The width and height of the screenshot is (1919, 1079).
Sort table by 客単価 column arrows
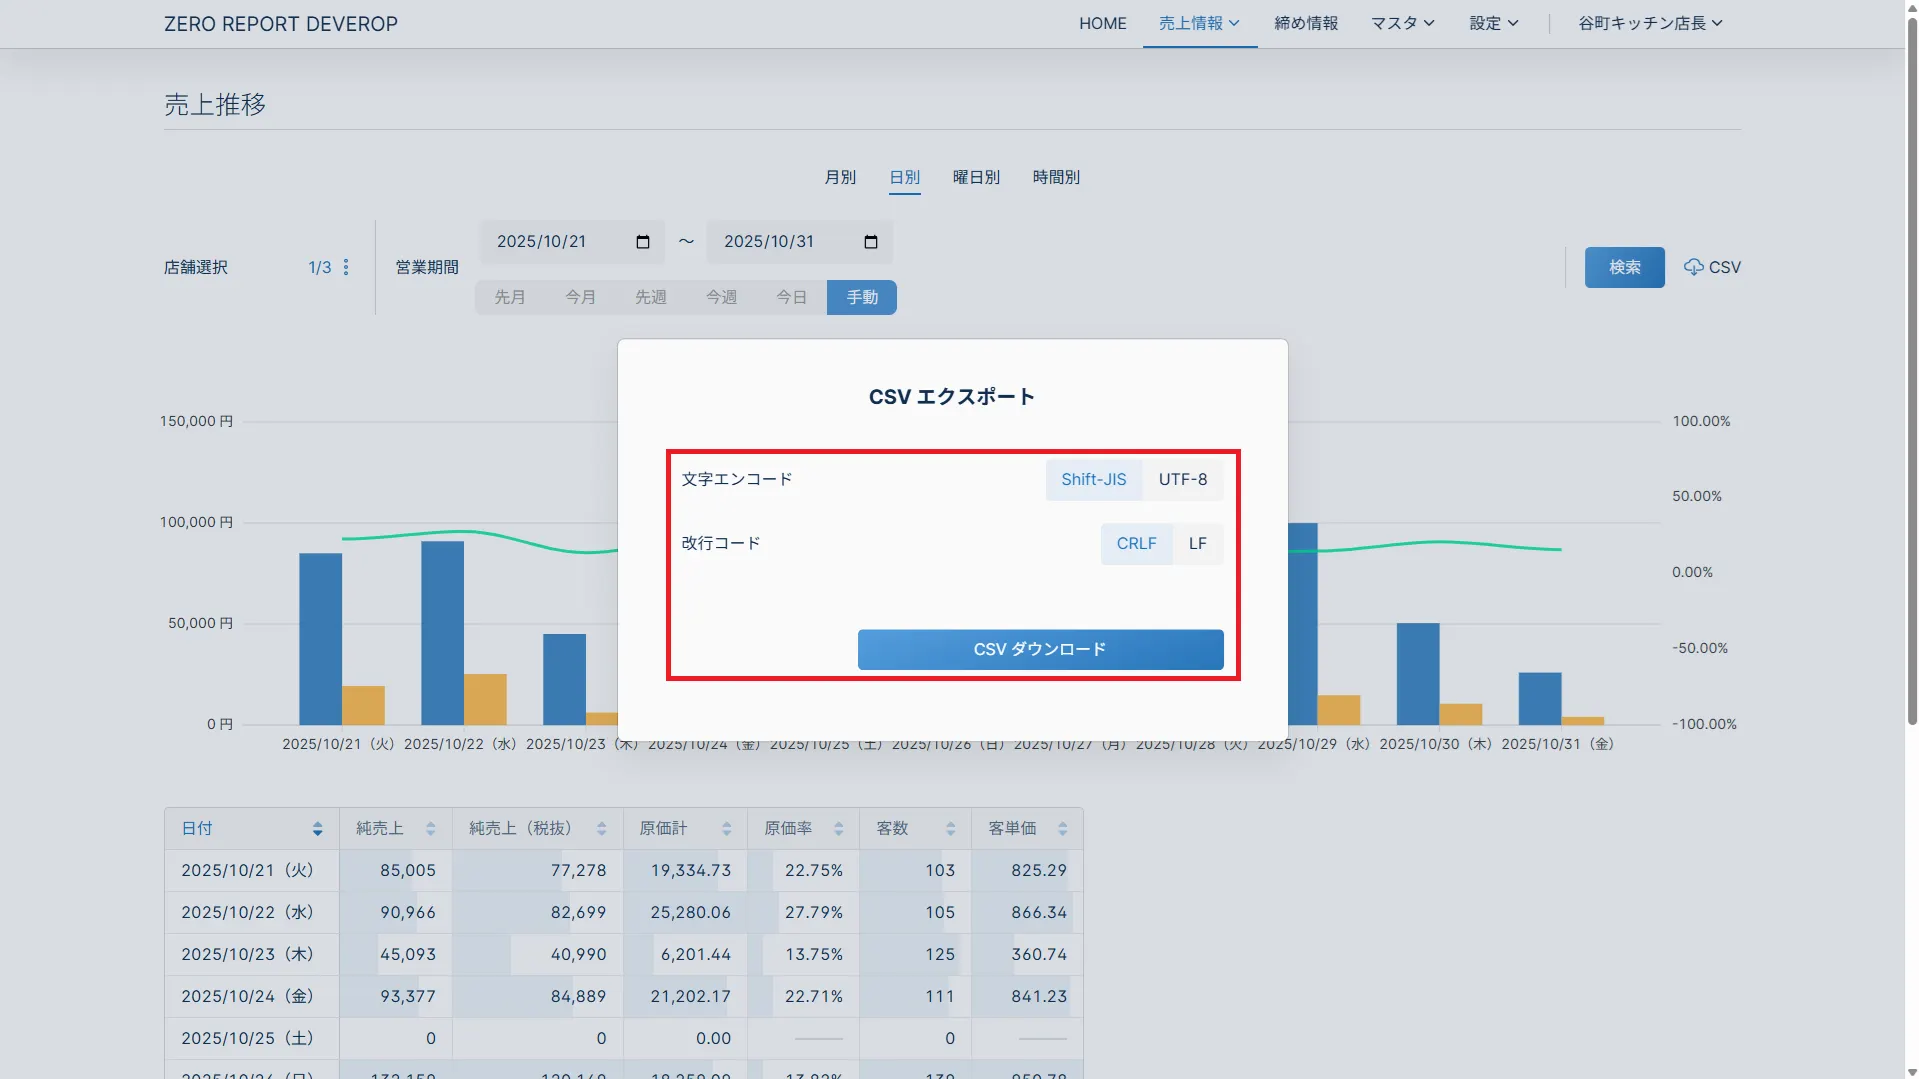(1062, 829)
